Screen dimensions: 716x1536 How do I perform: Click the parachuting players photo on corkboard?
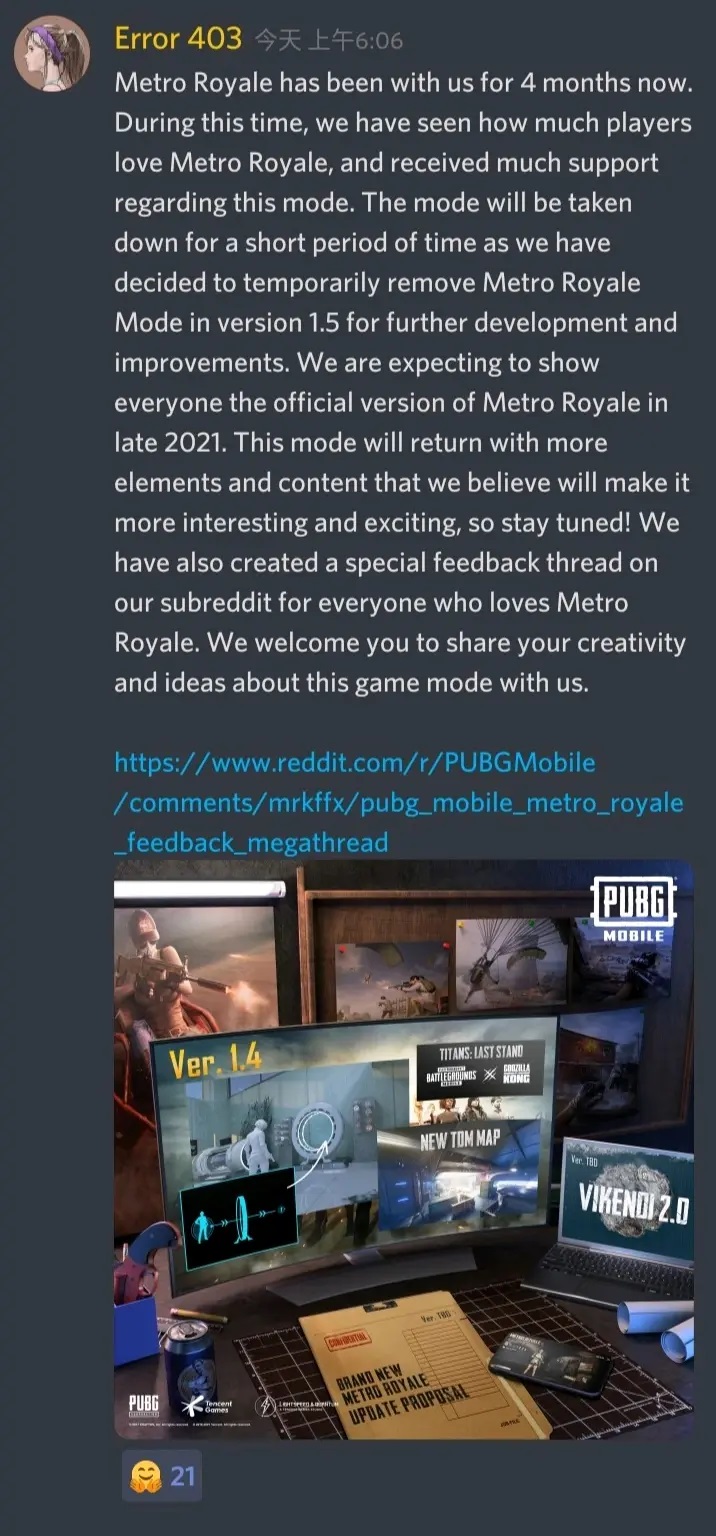point(512,957)
